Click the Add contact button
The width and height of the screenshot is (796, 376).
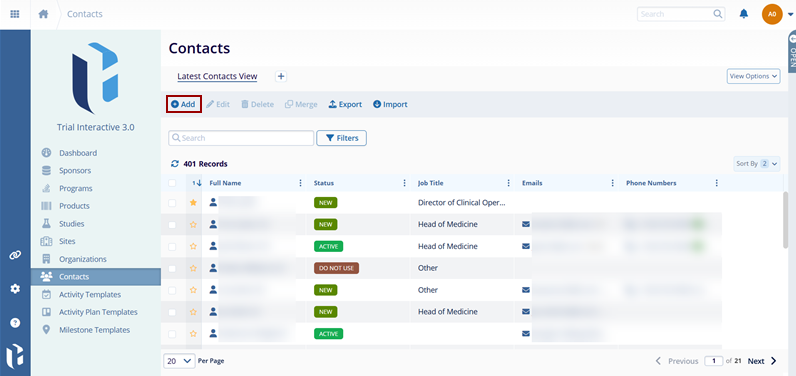183,104
